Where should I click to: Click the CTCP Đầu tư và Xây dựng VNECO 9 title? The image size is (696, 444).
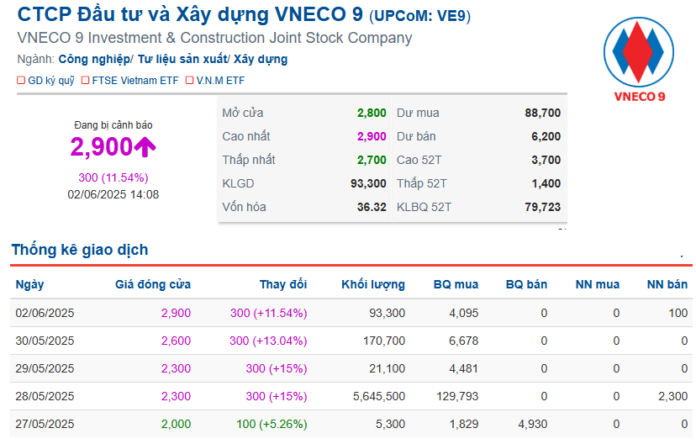click(190, 15)
